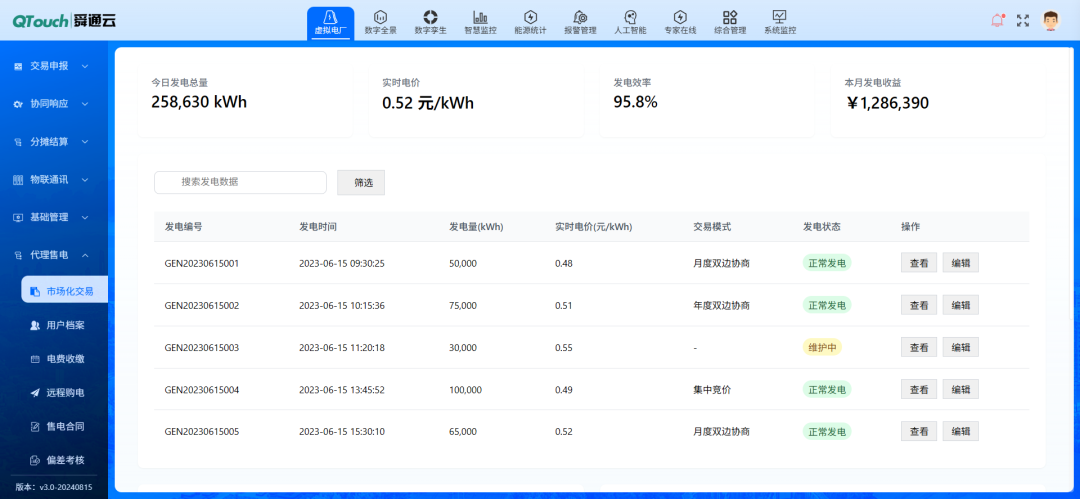Open 电费收缴 in the sidebar

point(65,359)
